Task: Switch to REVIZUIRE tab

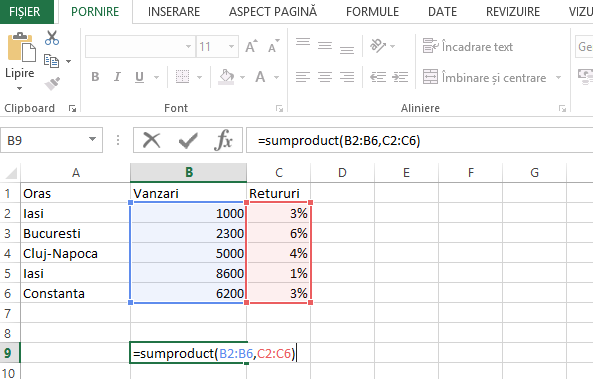Action: (513, 12)
